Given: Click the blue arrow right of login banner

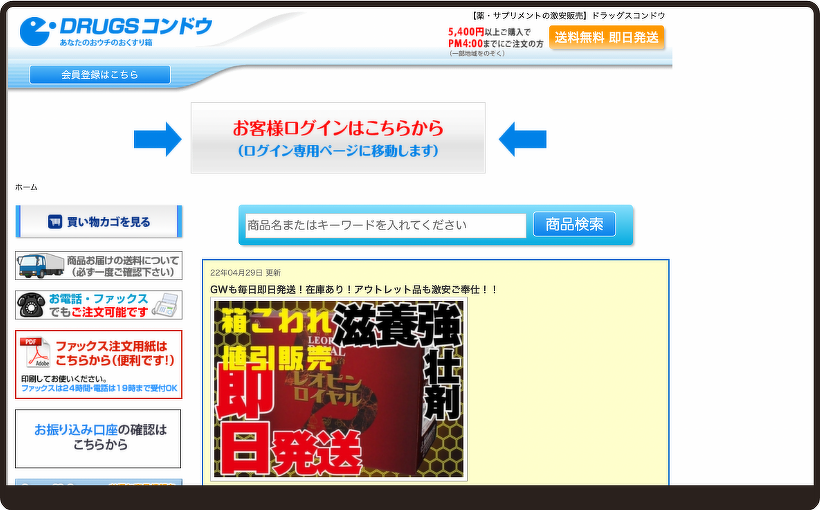Looking at the screenshot, I should tap(522, 138).
